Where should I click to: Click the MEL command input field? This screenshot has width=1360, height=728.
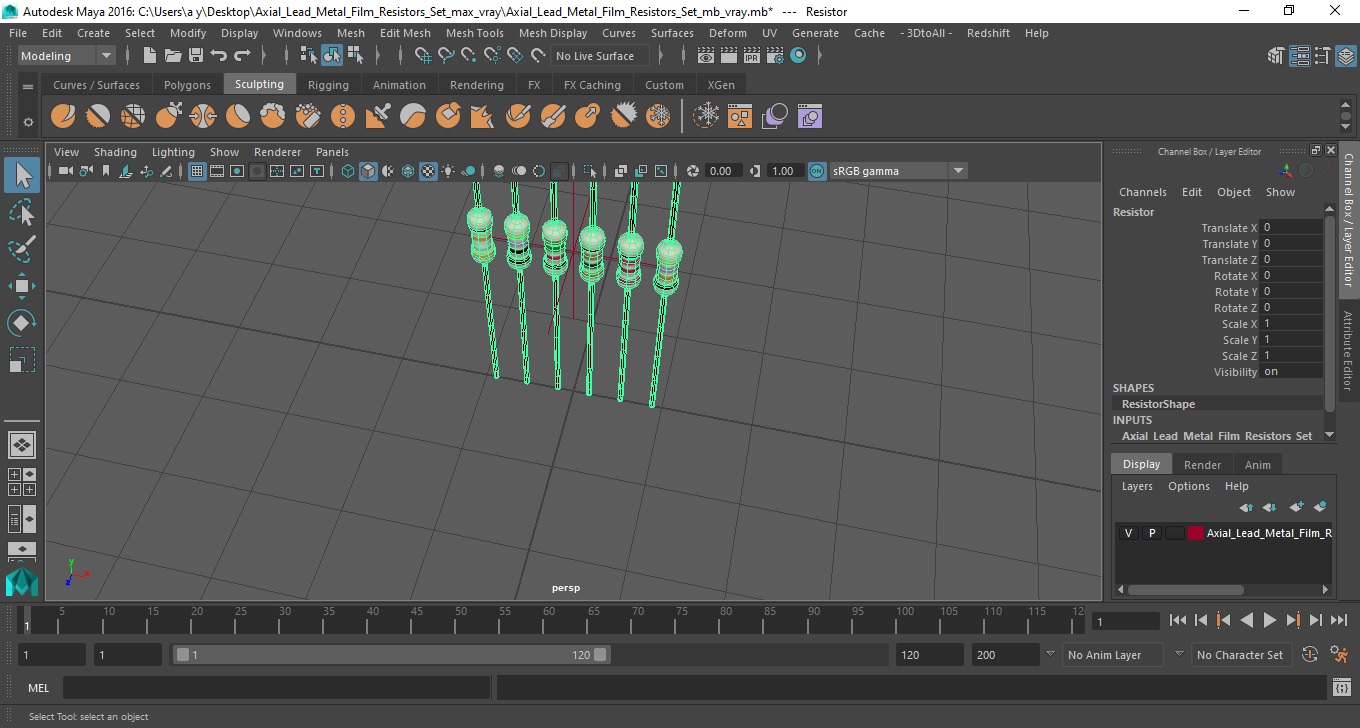point(276,688)
